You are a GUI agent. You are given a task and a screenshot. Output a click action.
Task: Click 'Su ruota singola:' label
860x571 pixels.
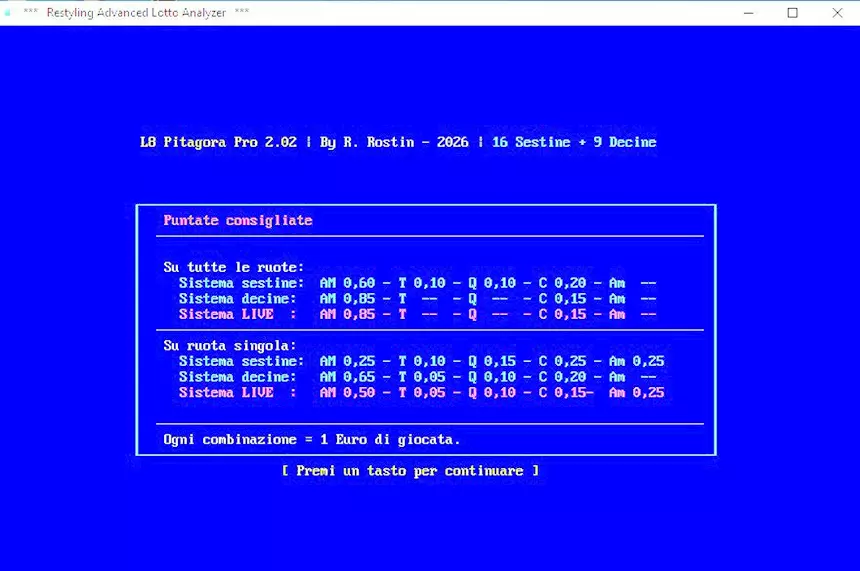[x=230, y=346]
